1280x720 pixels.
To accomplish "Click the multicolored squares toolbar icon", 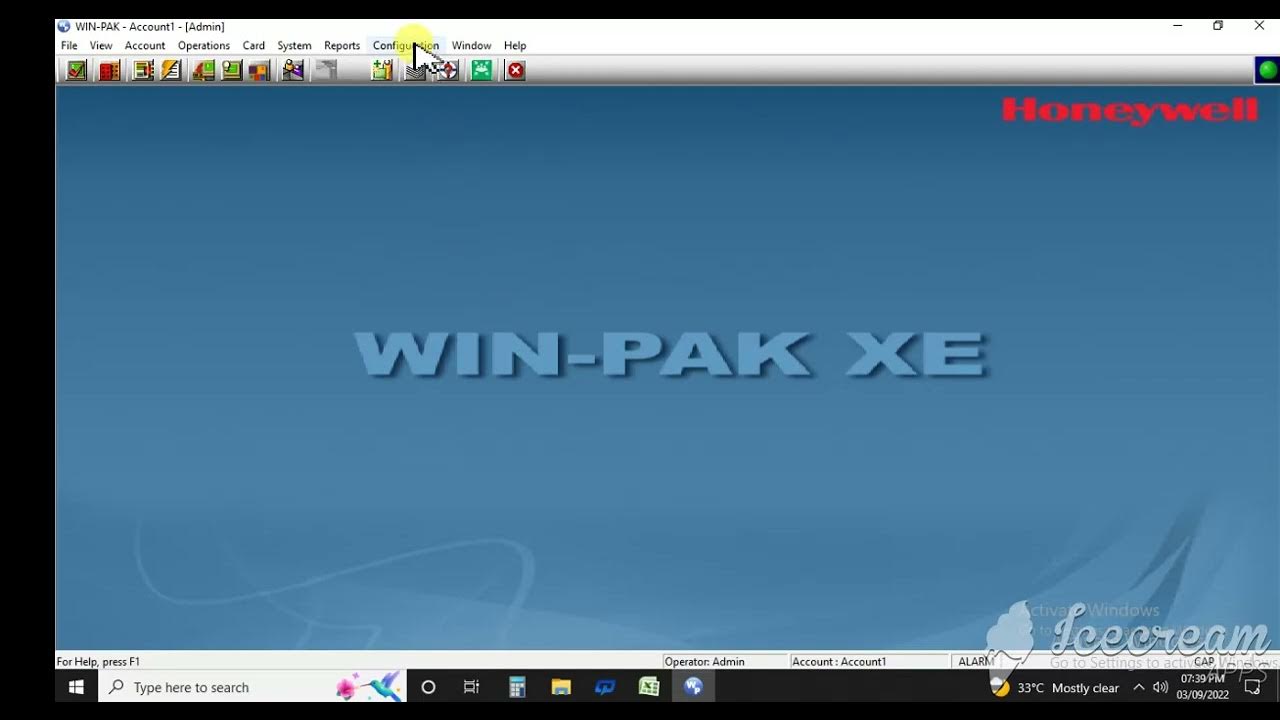I will (x=259, y=70).
